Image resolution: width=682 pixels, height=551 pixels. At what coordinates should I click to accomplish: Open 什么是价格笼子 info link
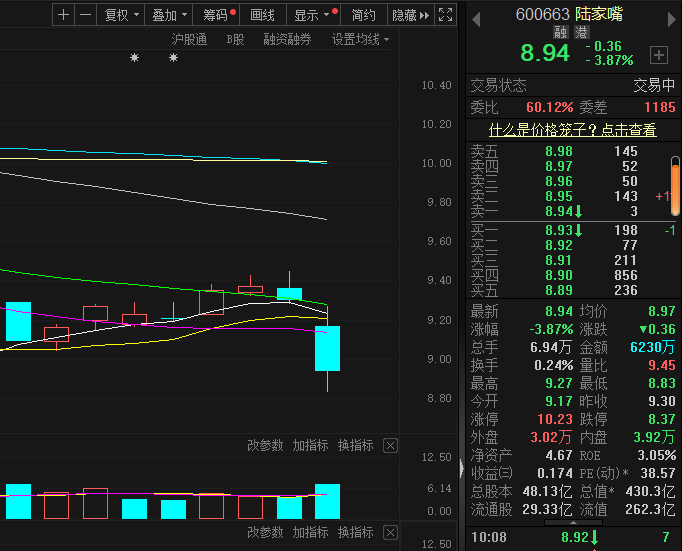tap(572, 130)
